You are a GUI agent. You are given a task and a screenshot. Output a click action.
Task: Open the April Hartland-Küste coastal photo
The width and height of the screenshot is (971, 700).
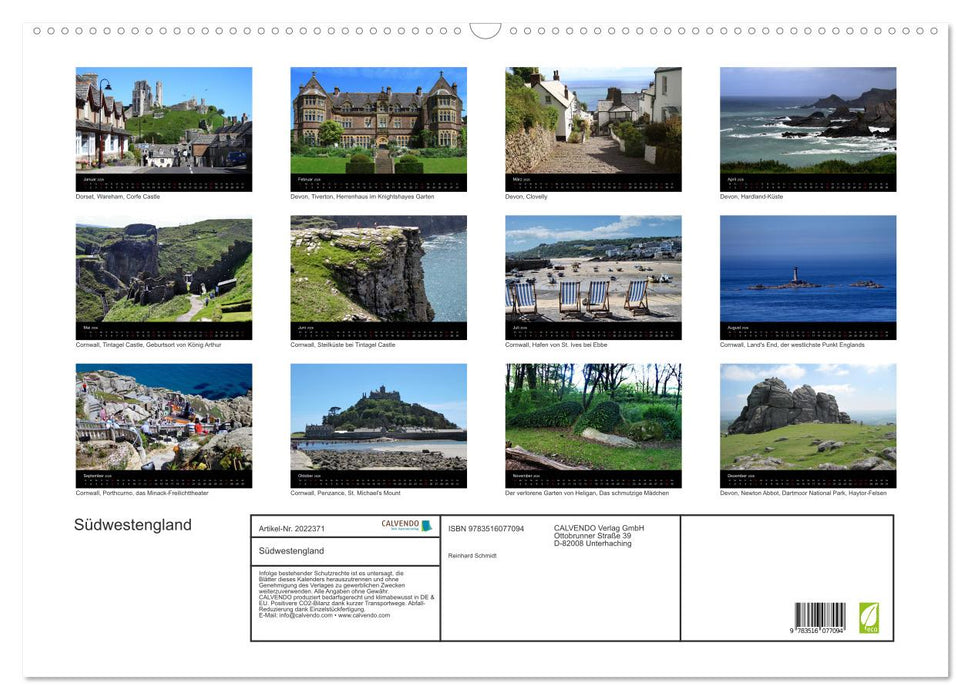tap(807, 128)
